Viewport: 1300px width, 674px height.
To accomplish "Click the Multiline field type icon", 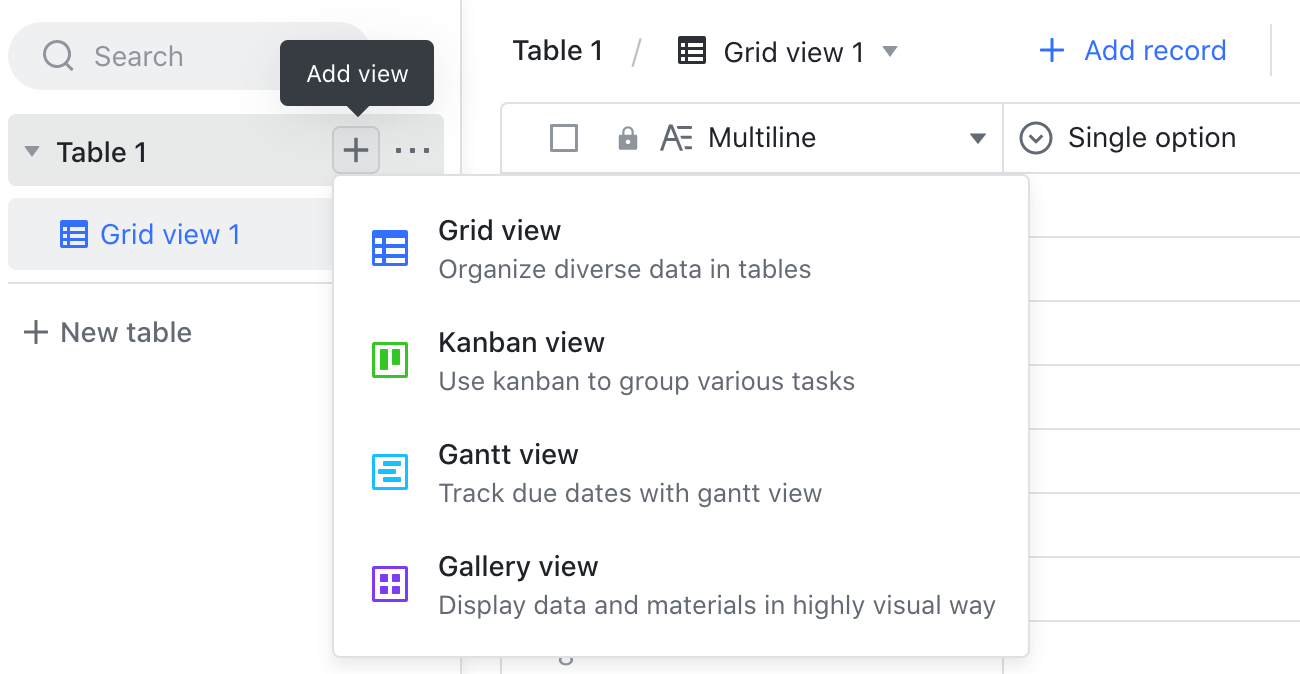I will [676, 138].
